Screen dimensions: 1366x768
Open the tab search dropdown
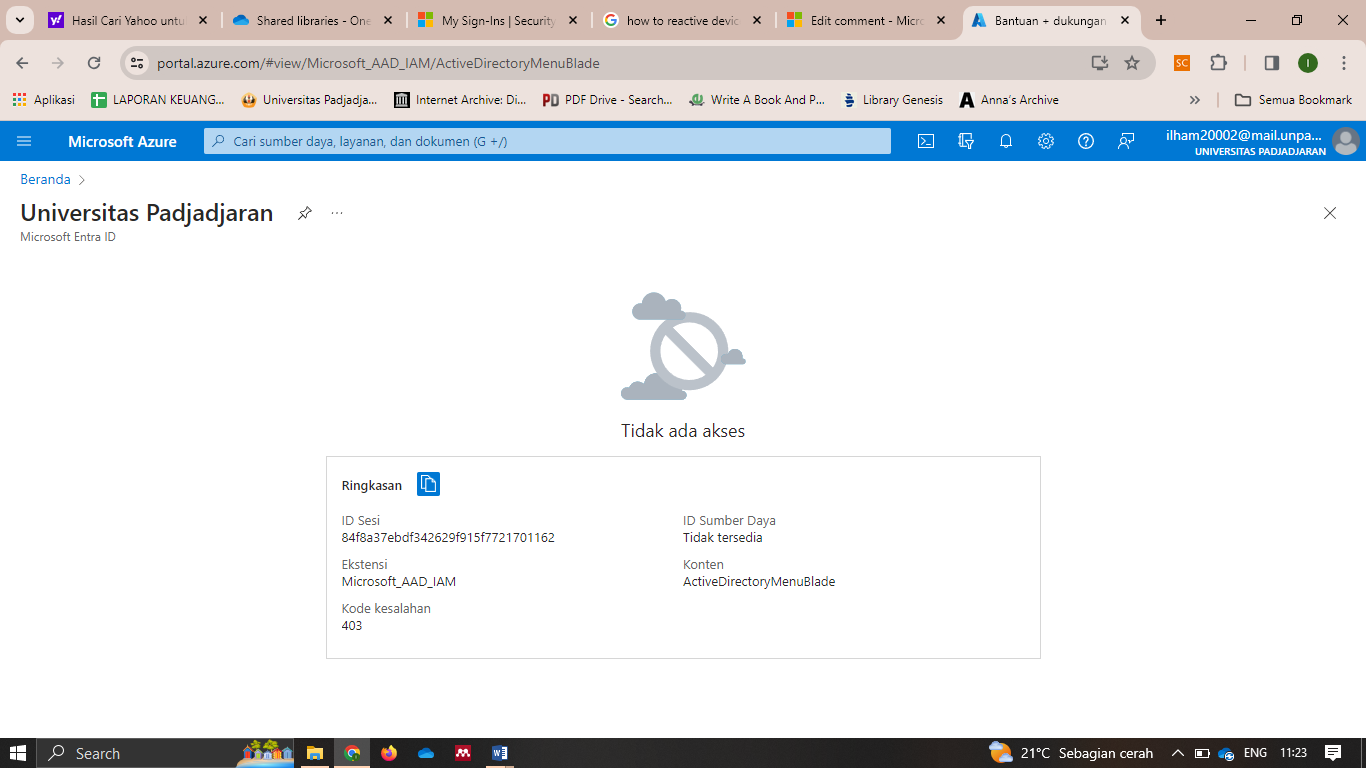pos(19,20)
